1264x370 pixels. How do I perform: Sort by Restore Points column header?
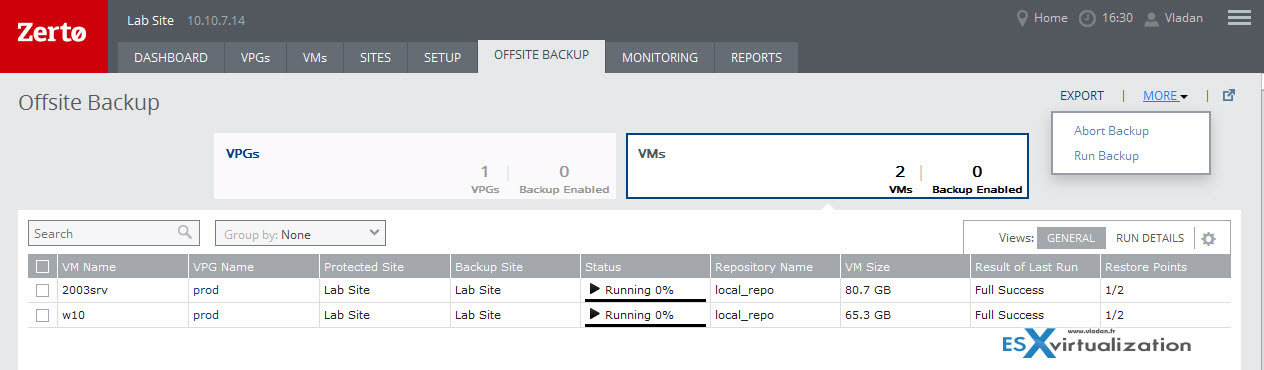[1166, 267]
